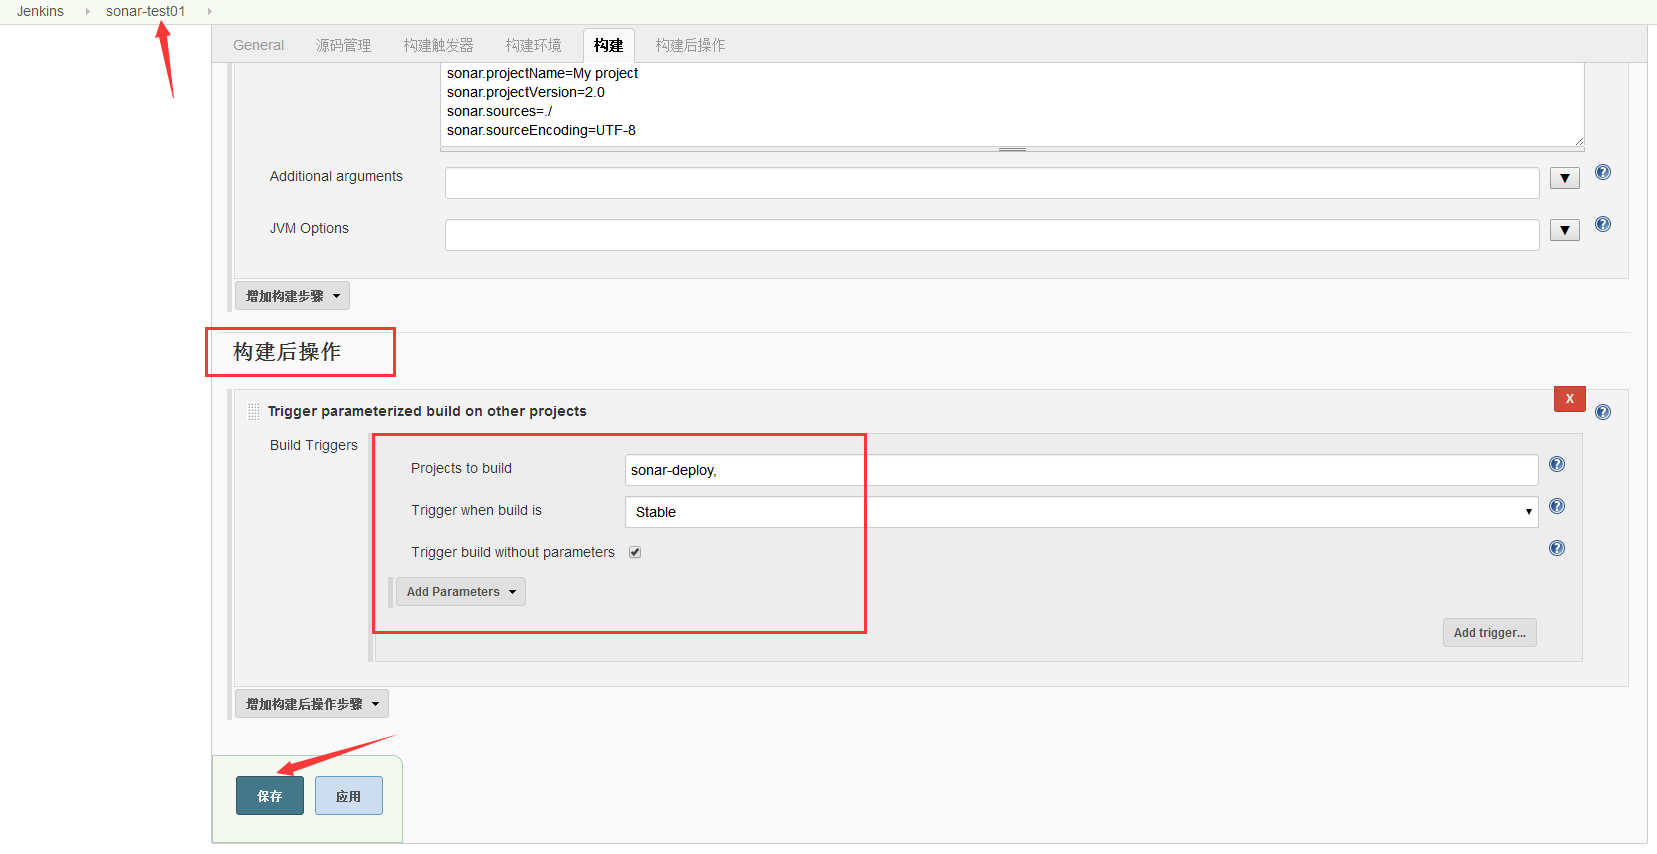Viewport: 1657px width, 854px height.
Task: Click the 保存 save button
Action: pyautogui.click(x=270, y=796)
